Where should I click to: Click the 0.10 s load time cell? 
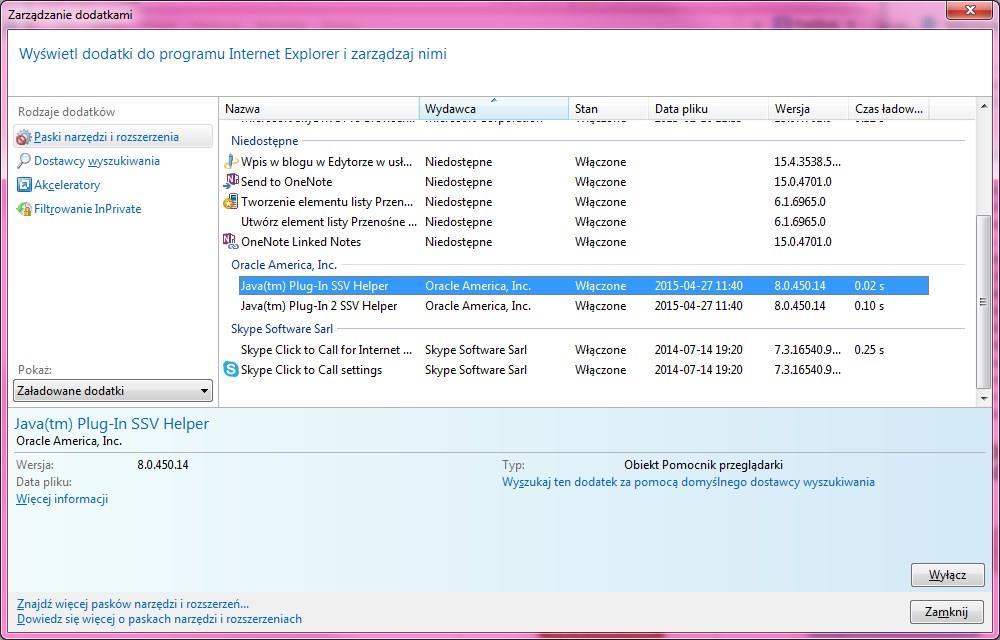[x=869, y=306]
